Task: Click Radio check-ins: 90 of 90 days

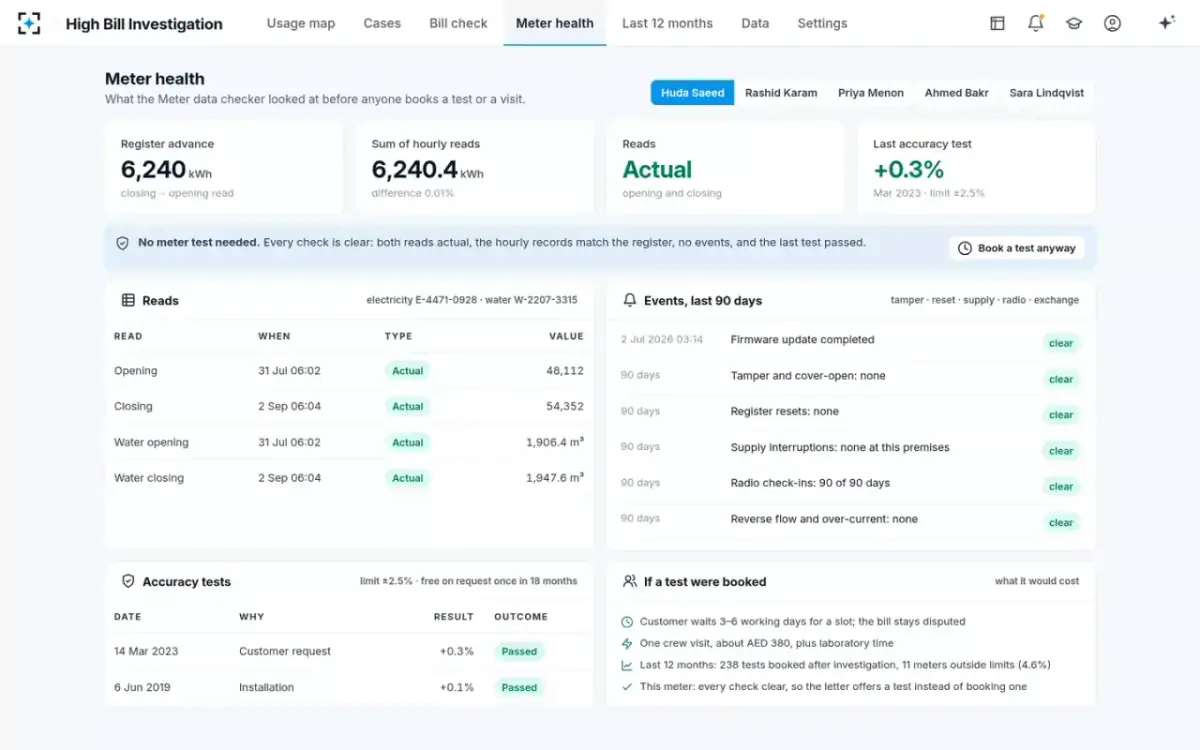Action: (x=810, y=483)
